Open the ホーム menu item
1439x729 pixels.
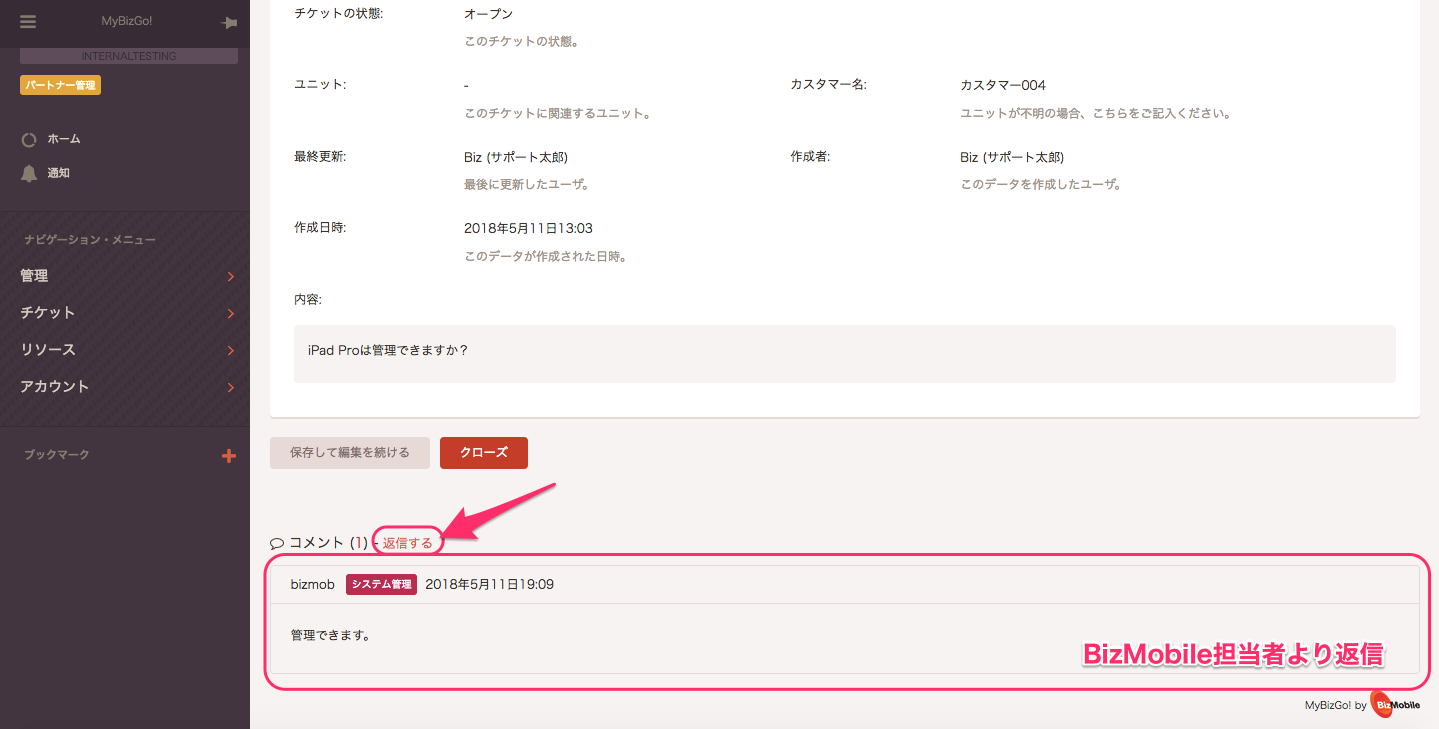pyautogui.click(x=64, y=139)
